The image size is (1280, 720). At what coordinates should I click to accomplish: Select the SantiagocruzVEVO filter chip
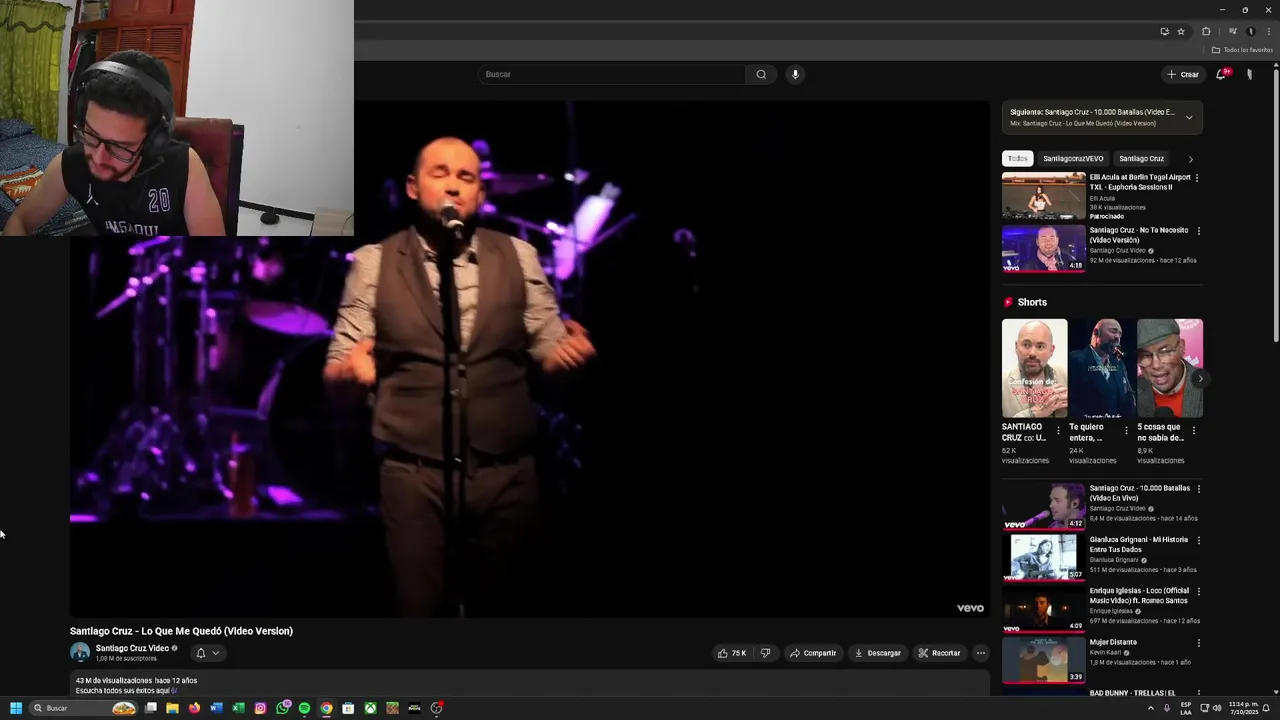1073,158
